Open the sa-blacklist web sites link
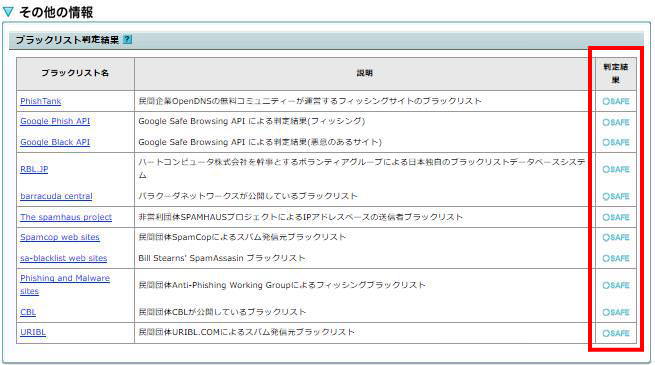This screenshot has width=655, height=365. [63, 258]
